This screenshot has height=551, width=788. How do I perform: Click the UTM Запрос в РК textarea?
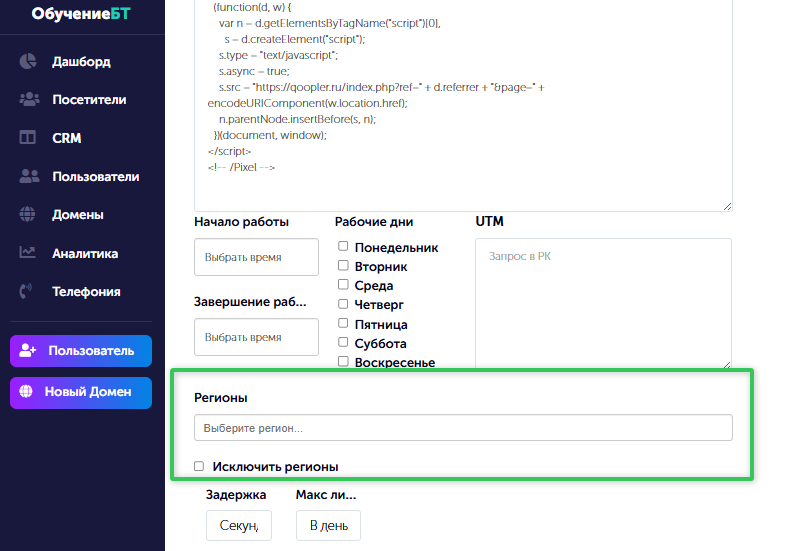[603, 303]
